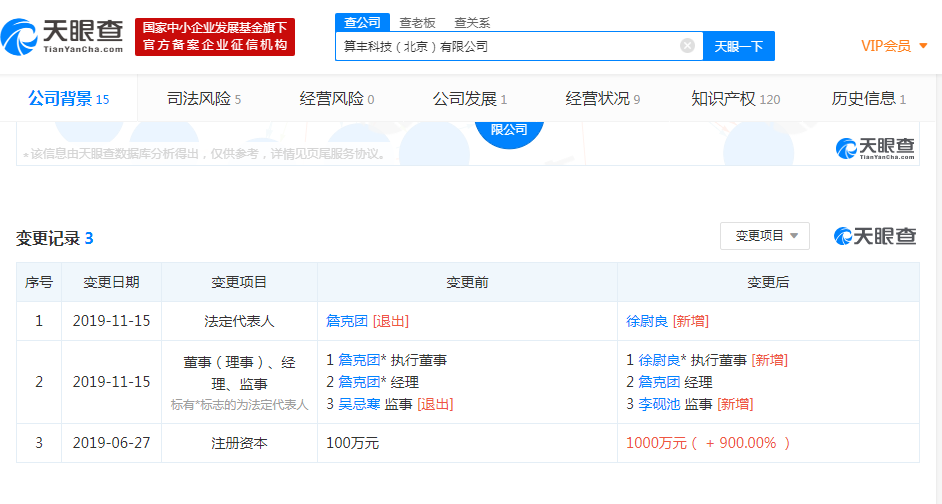Image resolution: width=942 pixels, height=504 pixels.
Task: Open 詹克团 经理 link under 变更前
Action: (x=359, y=382)
